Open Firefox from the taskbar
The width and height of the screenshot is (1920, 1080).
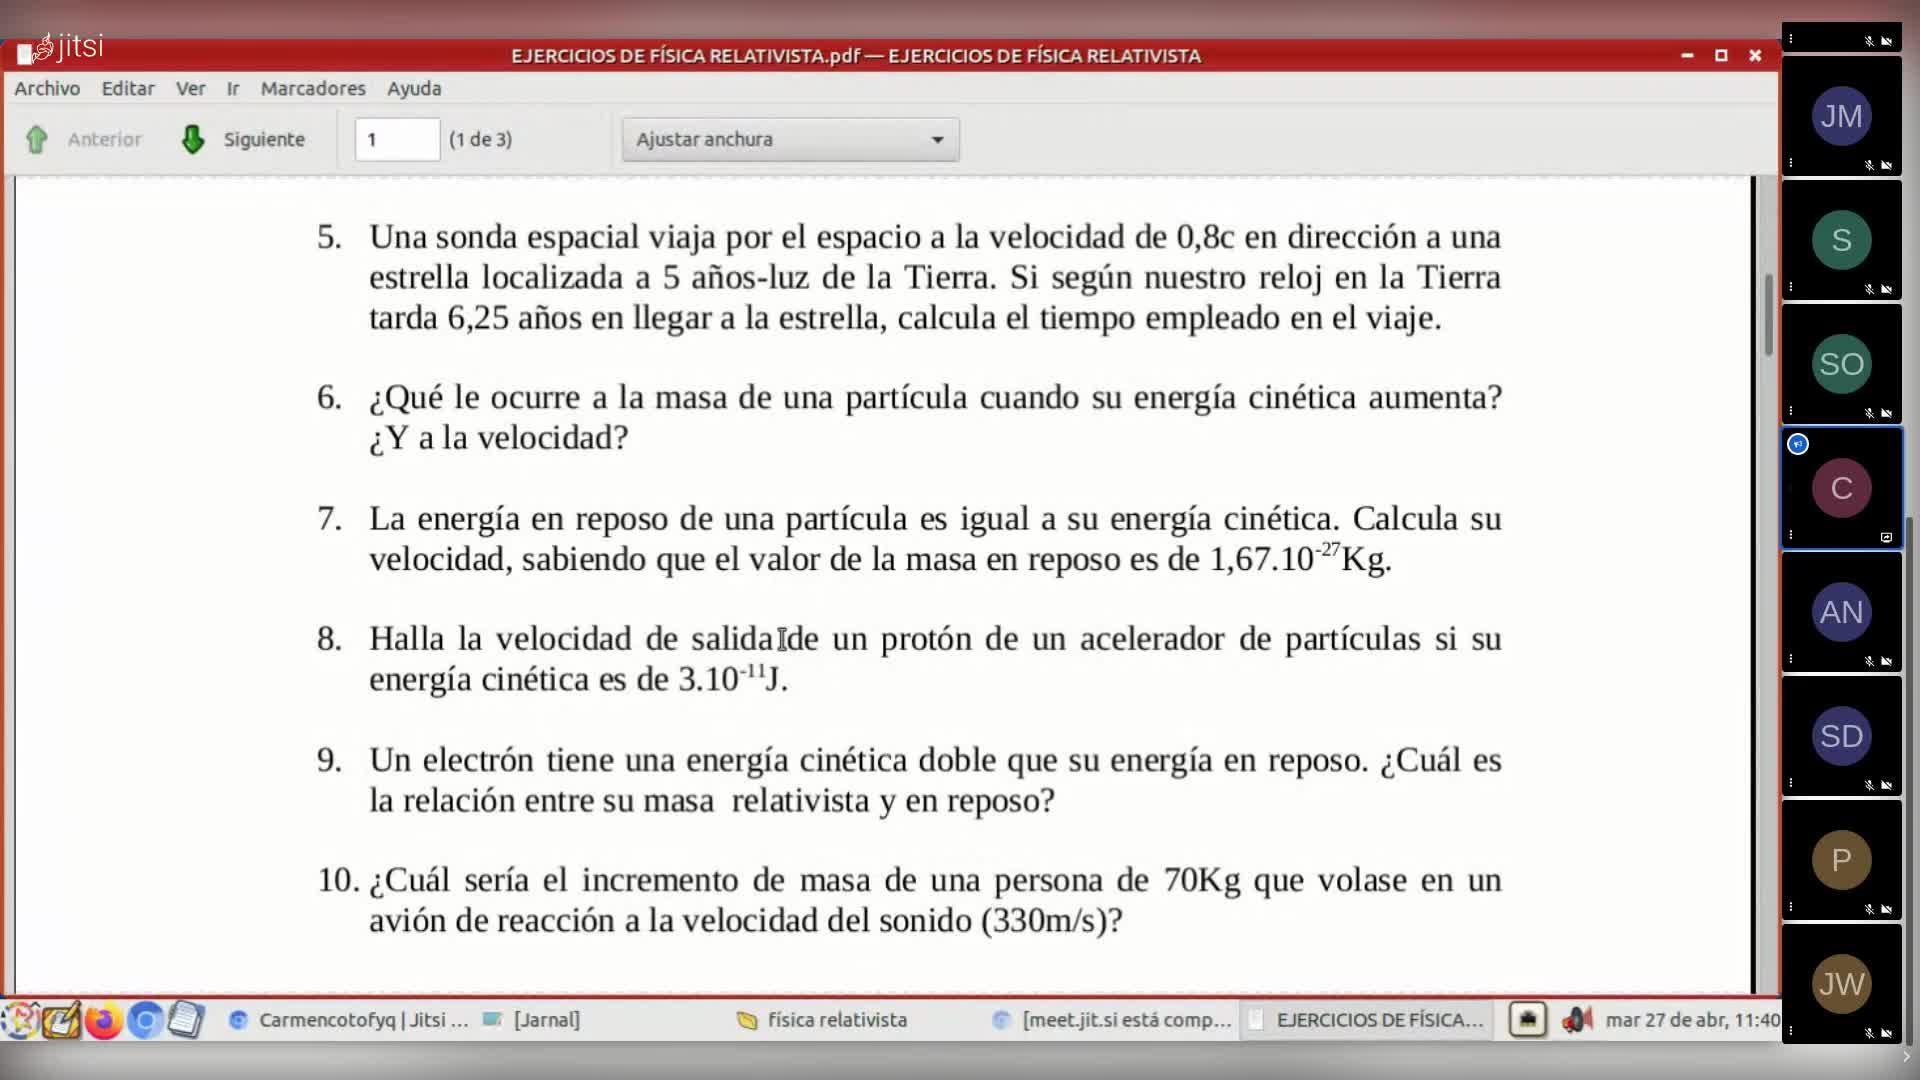click(x=103, y=1020)
